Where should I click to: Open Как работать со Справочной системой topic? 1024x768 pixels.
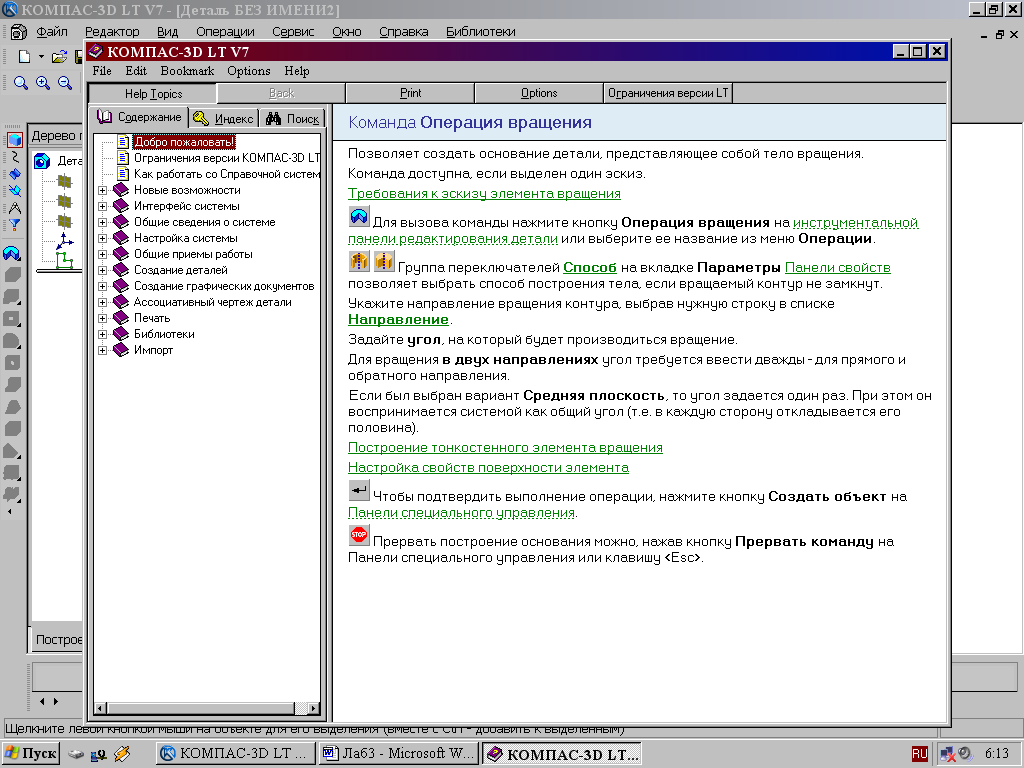tap(227, 174)
